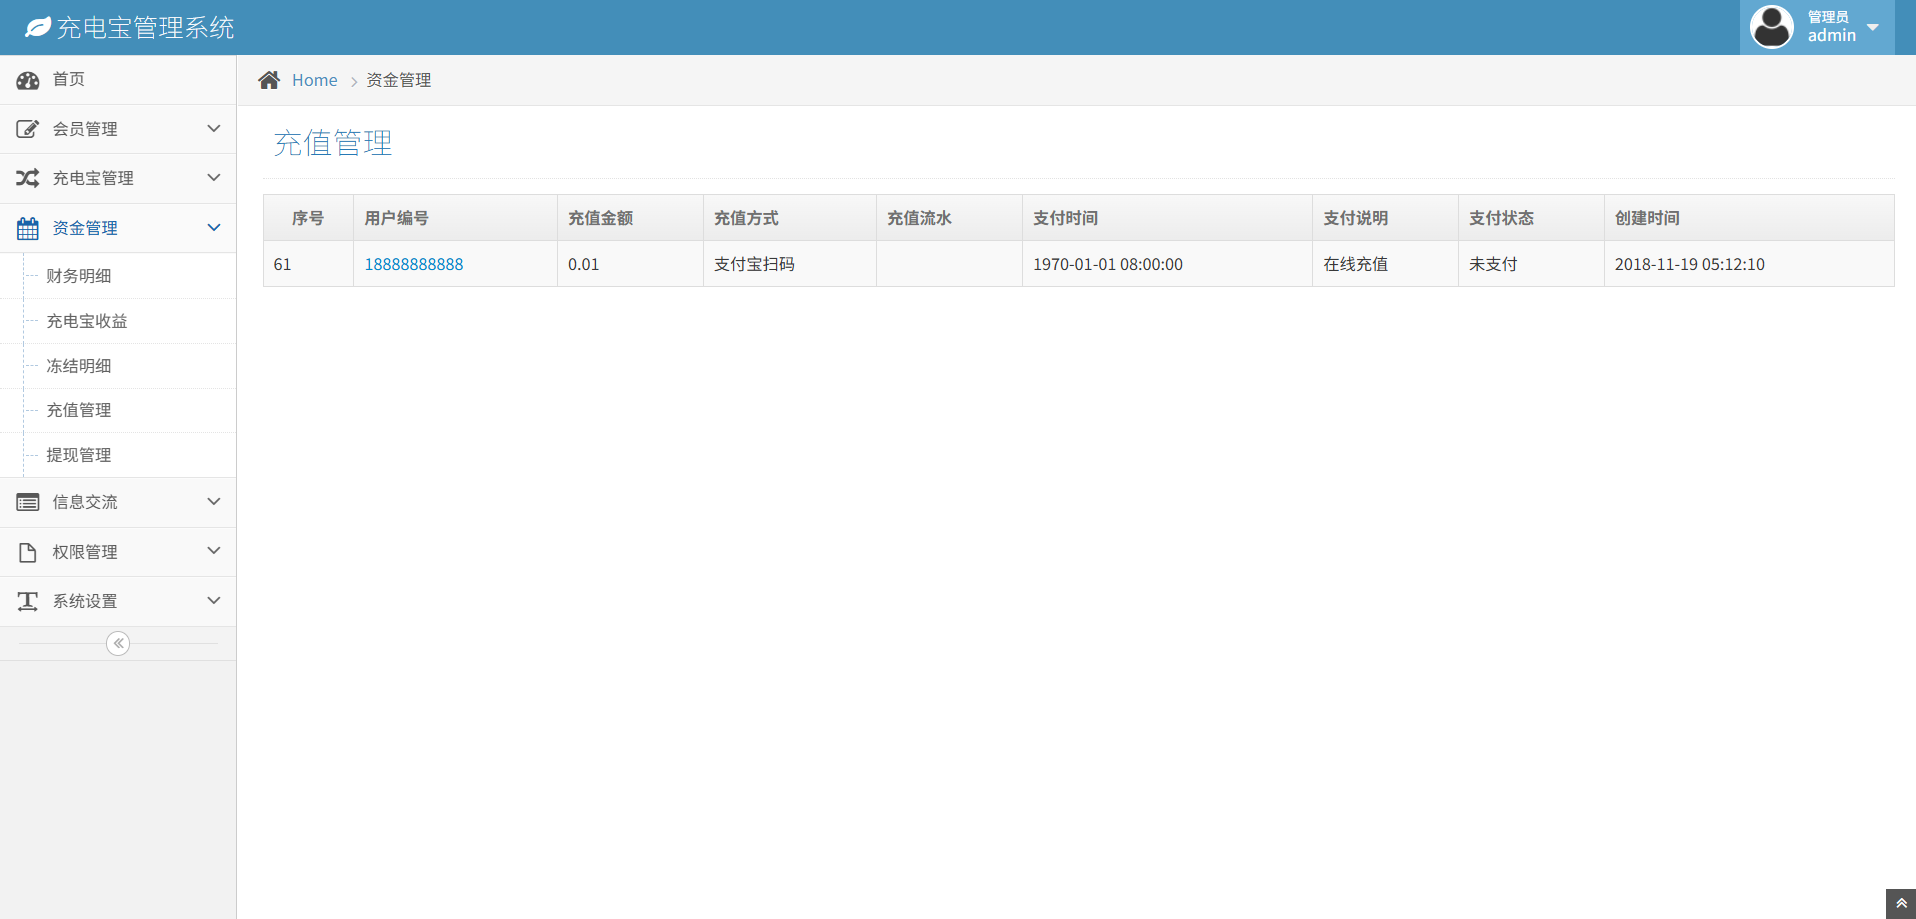
Task: Click the edit icon beside 会员管理
Action: [x=28, y=129]
